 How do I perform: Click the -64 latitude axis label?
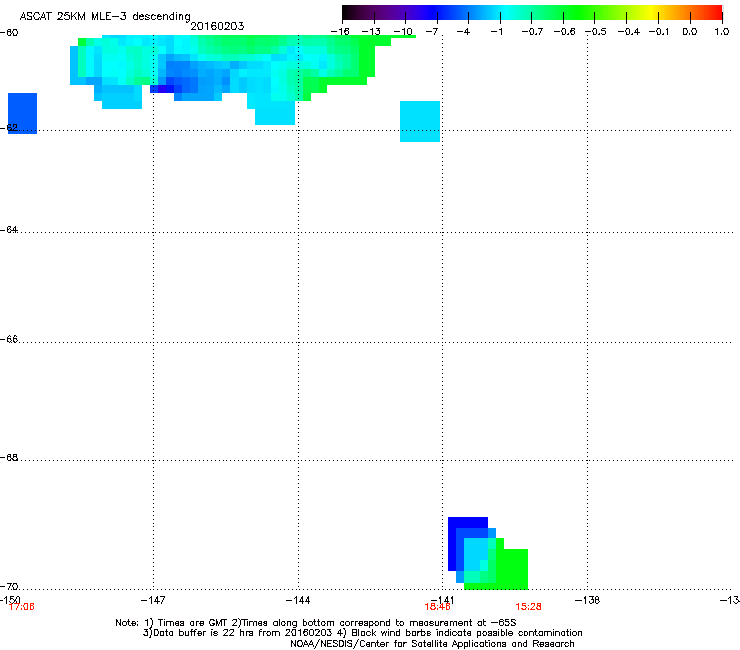coord(9,229)
